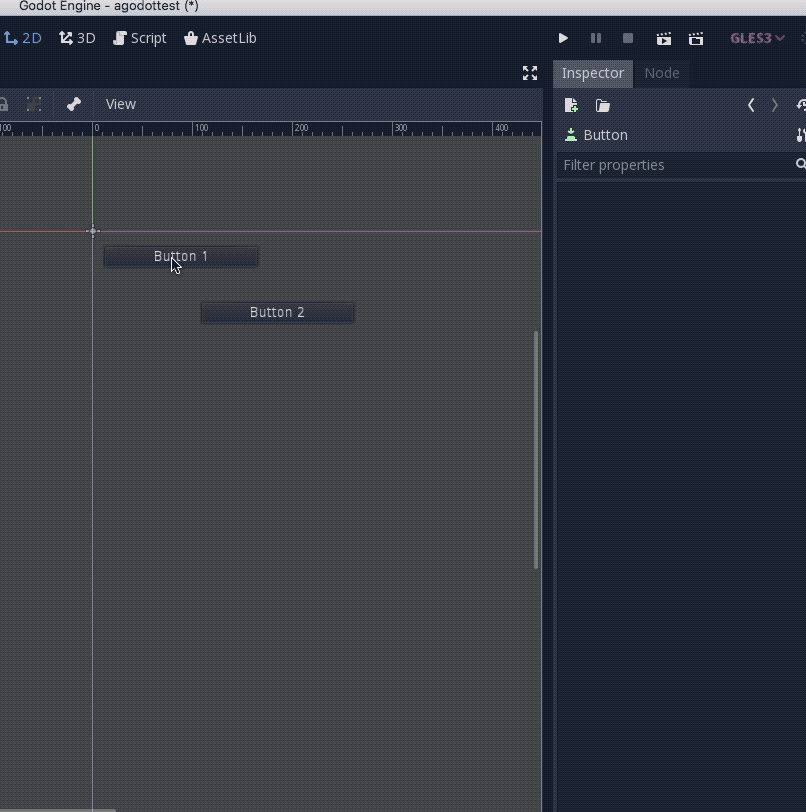The width and height of the screenshot is (806, 812).
Task: Stop the running scene
Action: click(628, 38)
